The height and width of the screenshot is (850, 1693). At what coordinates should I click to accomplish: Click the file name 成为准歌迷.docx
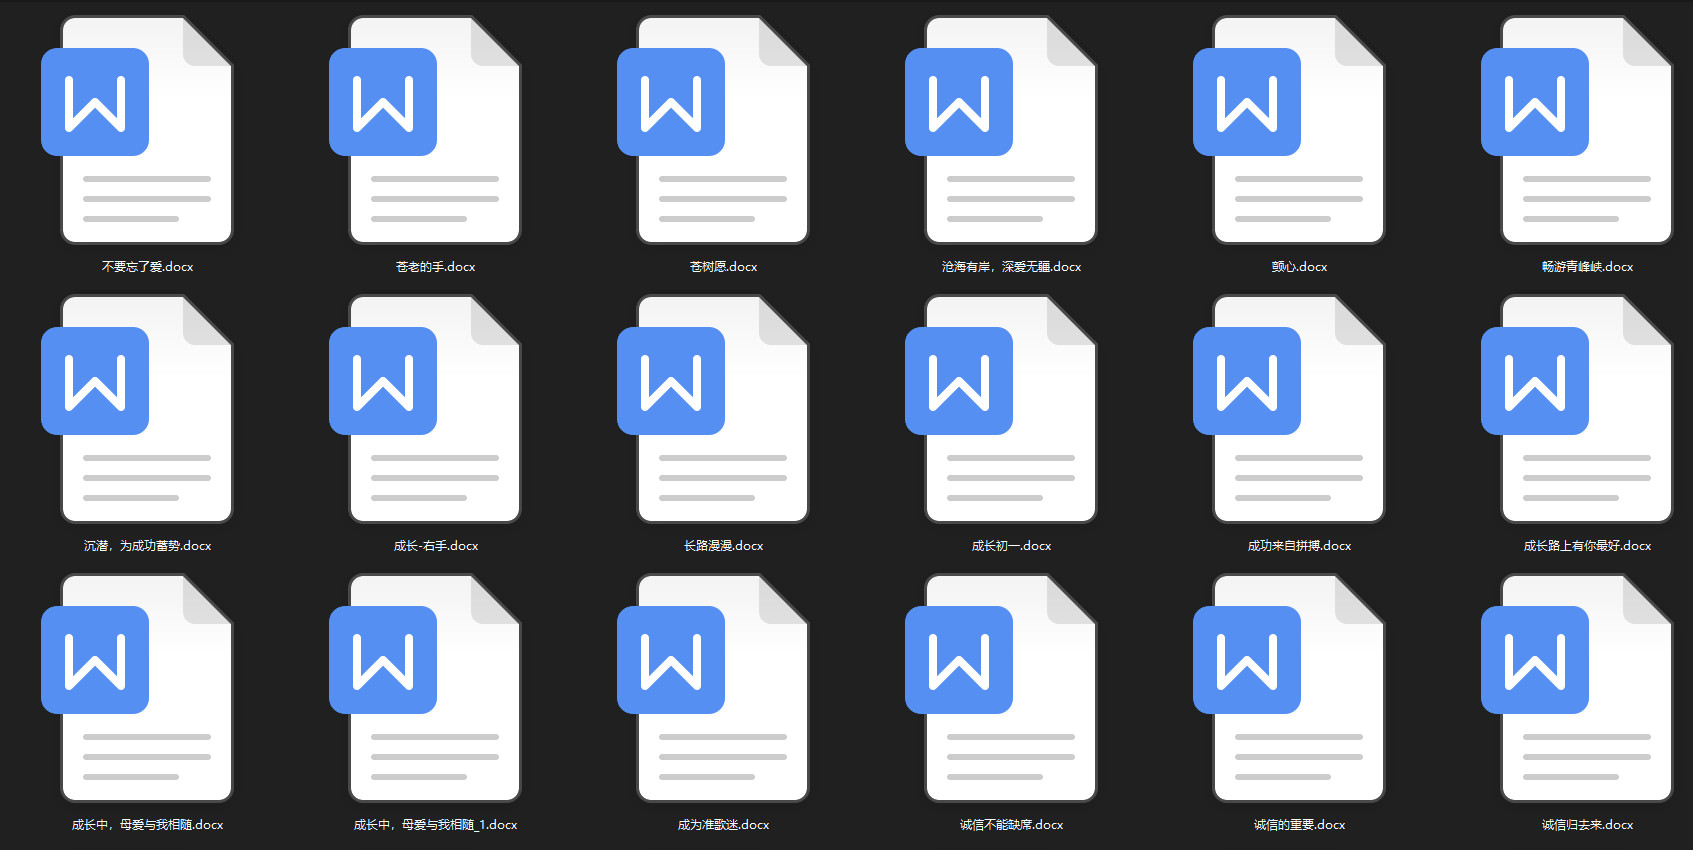(723, 825)
